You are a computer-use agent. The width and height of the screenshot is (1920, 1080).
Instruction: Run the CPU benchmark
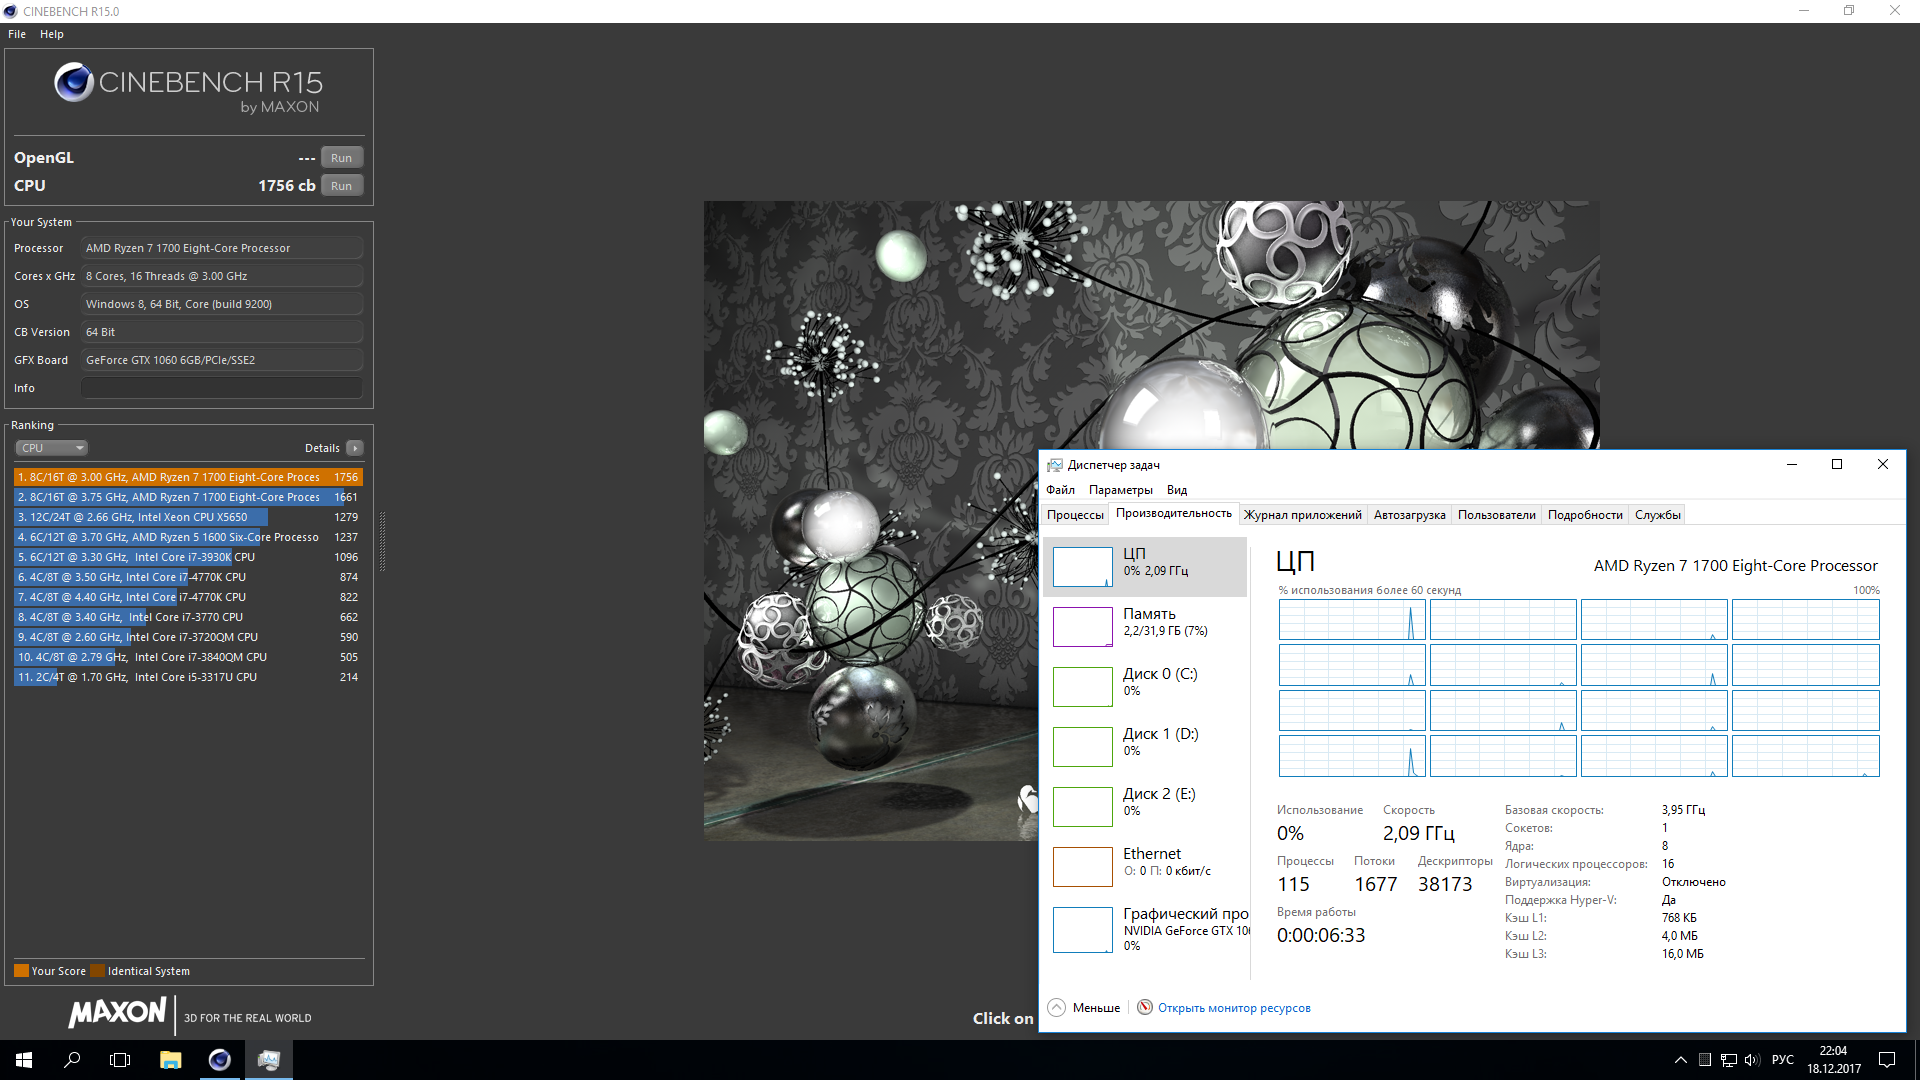(341, 186)
